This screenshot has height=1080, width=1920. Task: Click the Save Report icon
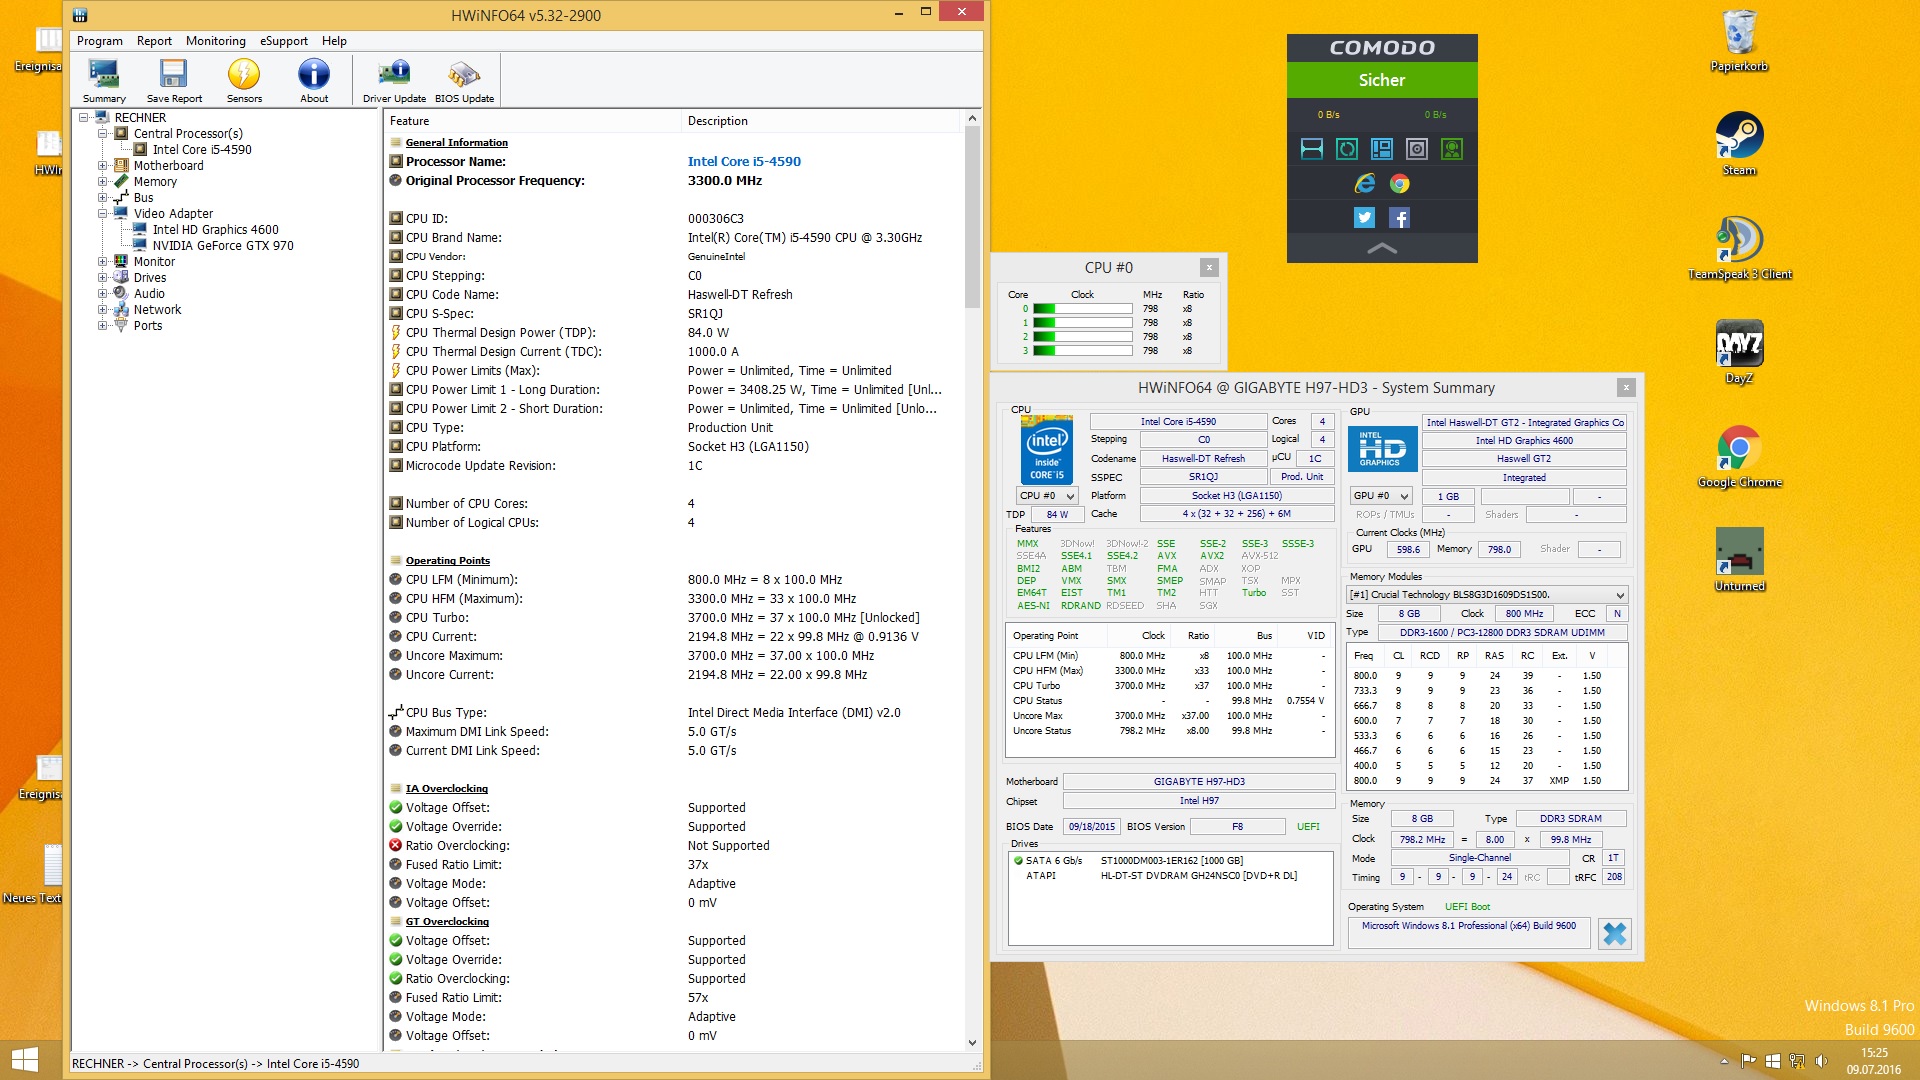pos(174,80)
